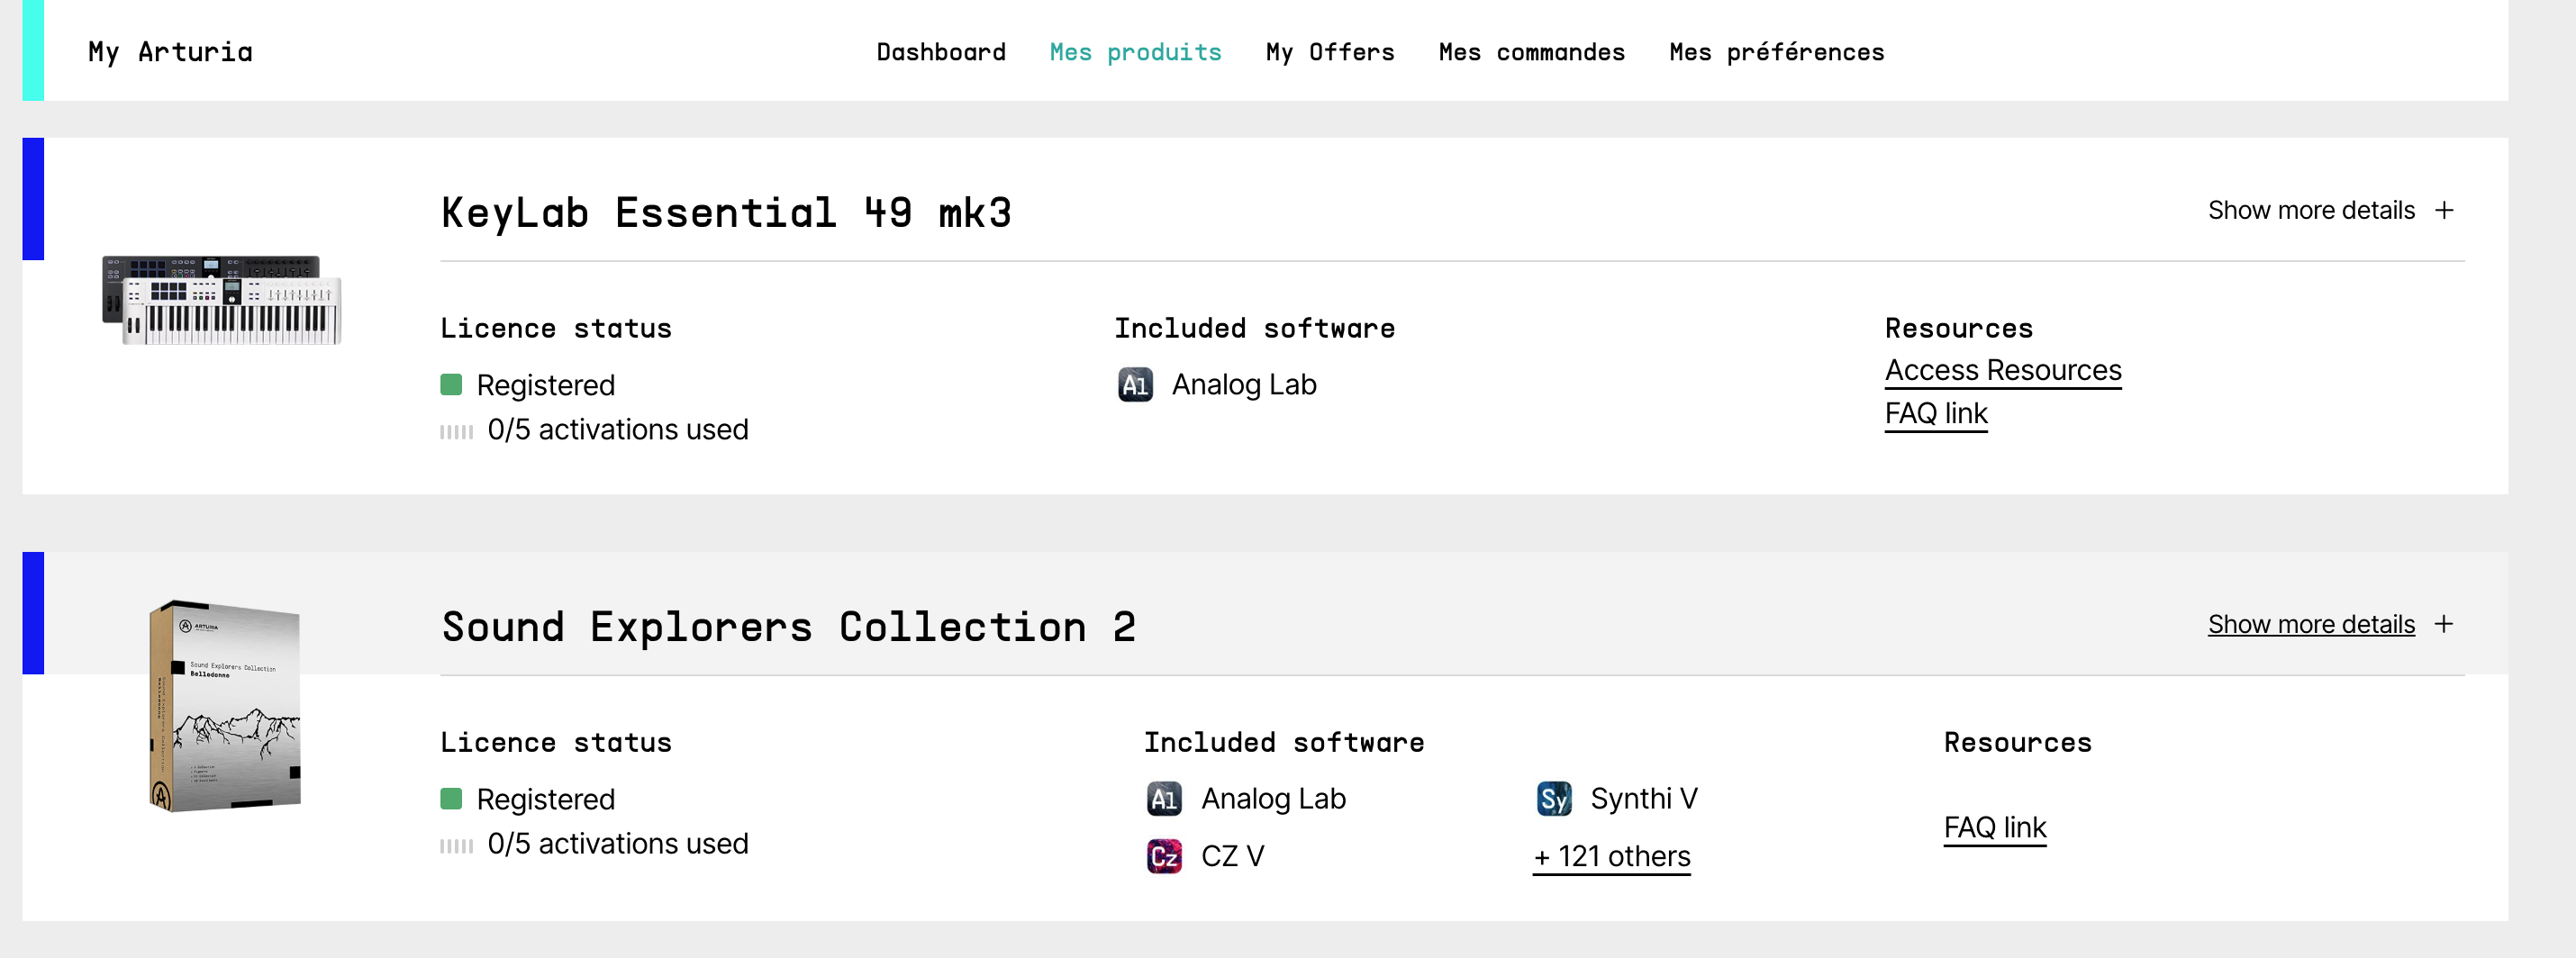Open the Dashboard tab
This screenshot has width=2576, height=958.
pos(941,52)
